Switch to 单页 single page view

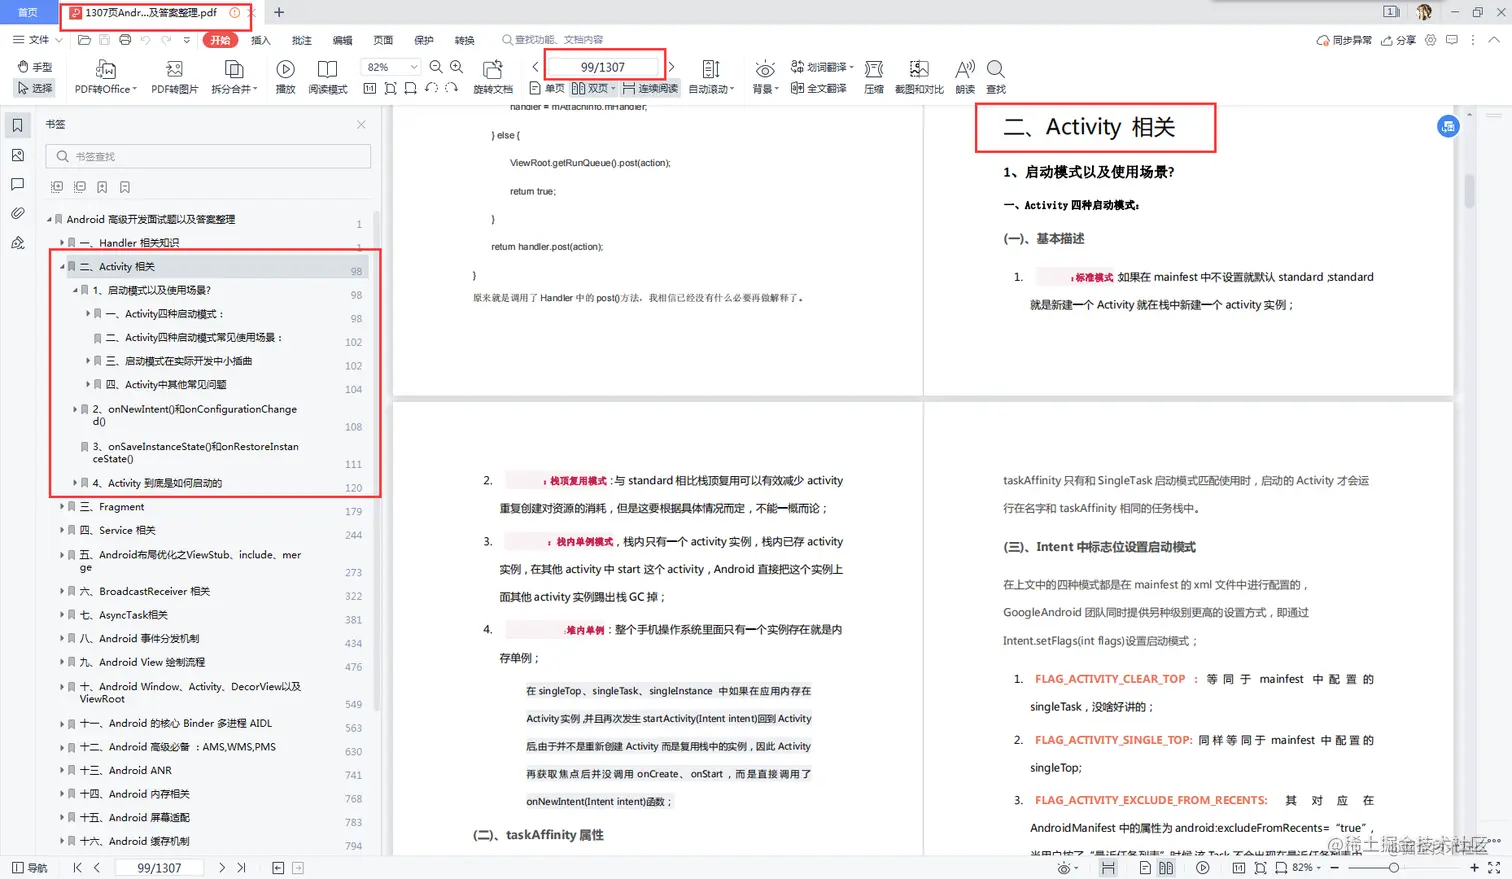[547, 88]
